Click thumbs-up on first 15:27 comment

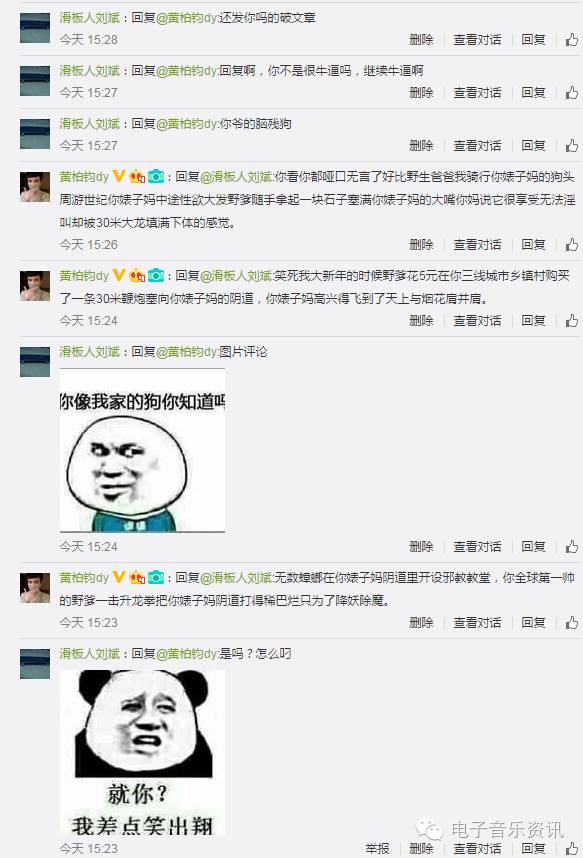click(x=572, y=92)
